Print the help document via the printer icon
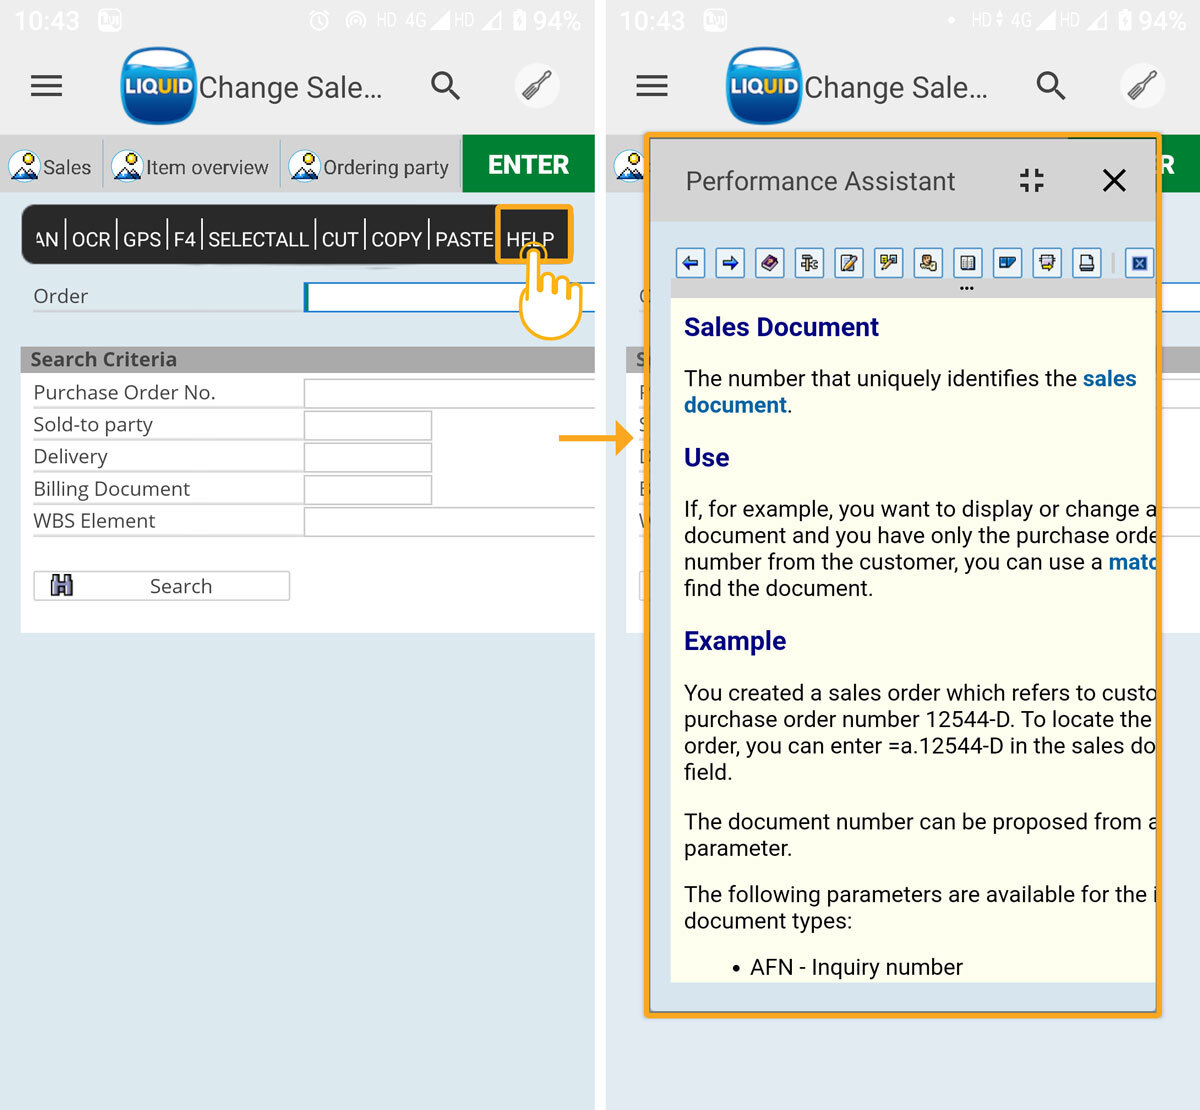The image size is (1200, 1110). point(1086,263)
